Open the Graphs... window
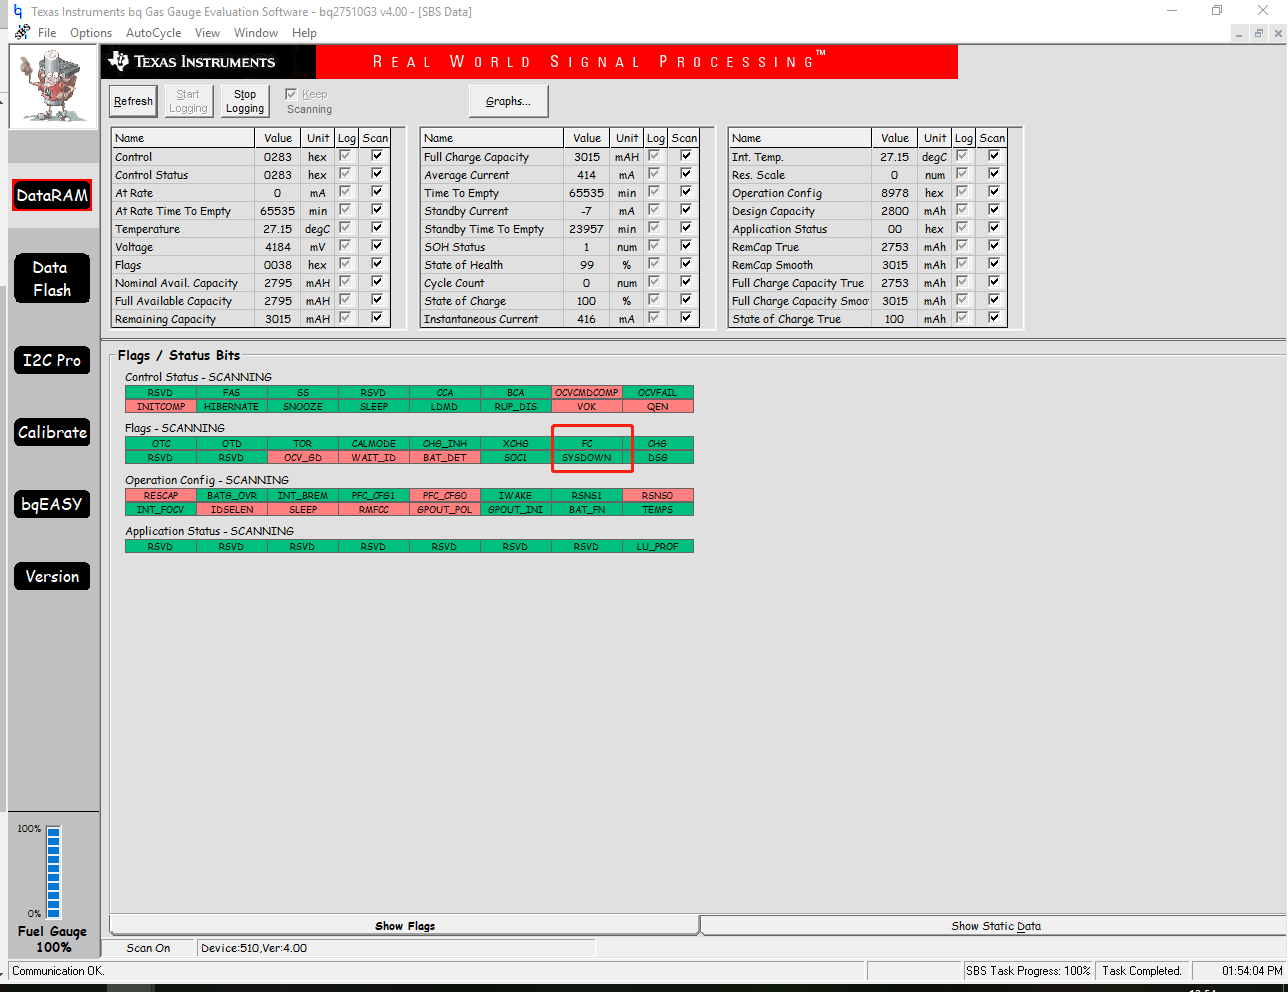1288x992 pixels. (509, 101)
